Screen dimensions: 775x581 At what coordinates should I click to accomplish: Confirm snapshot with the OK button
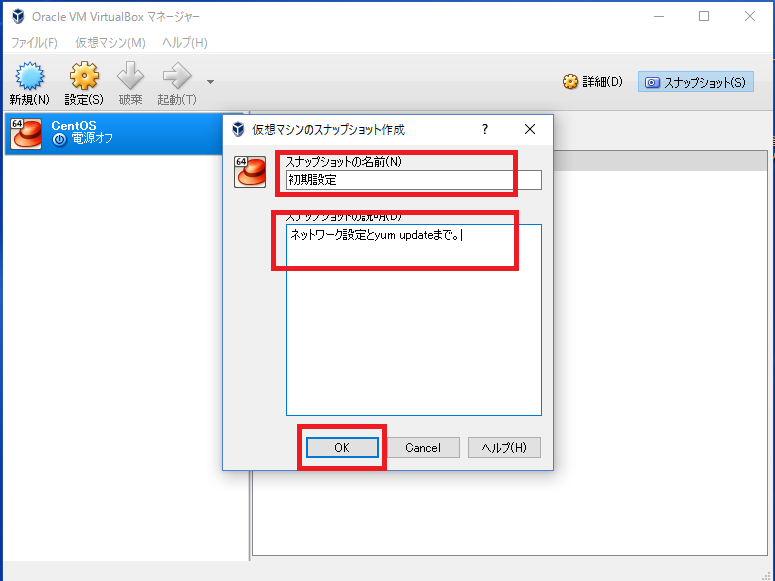click(x=342, y=447)
